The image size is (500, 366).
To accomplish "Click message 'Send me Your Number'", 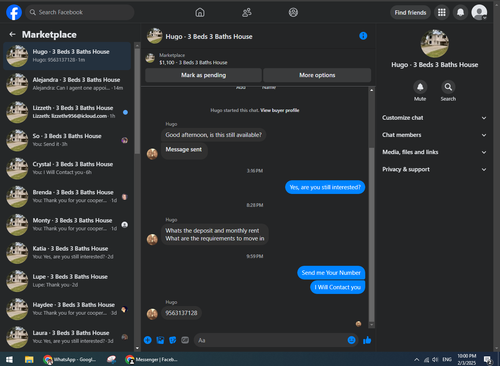I will point(331,273).
